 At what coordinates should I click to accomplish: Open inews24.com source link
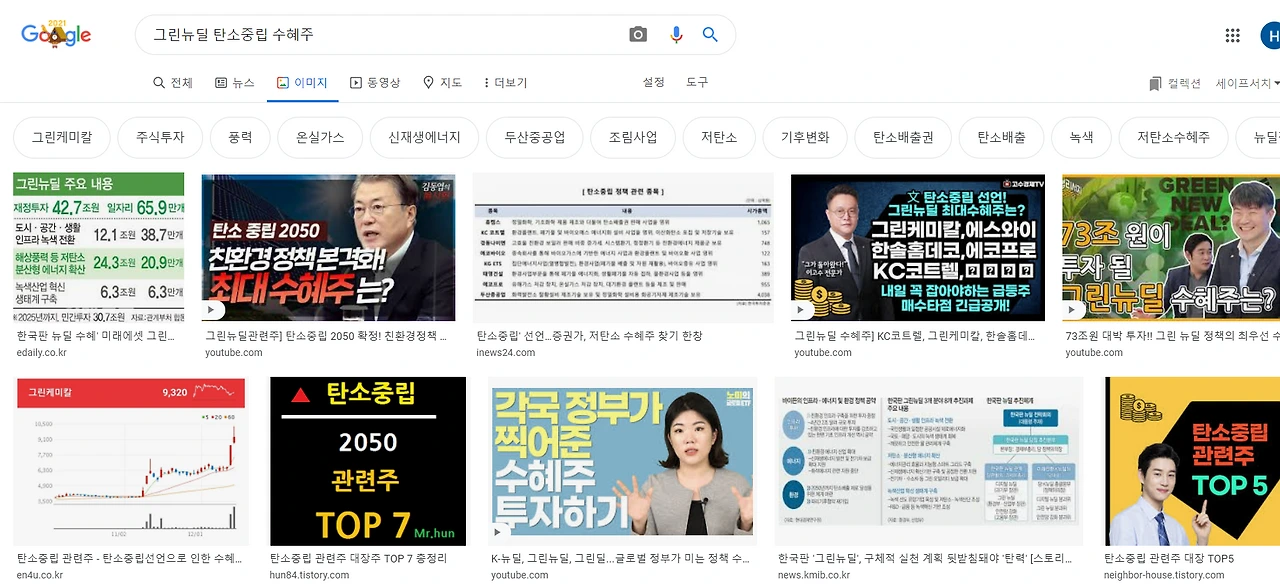tap(506, 353)
